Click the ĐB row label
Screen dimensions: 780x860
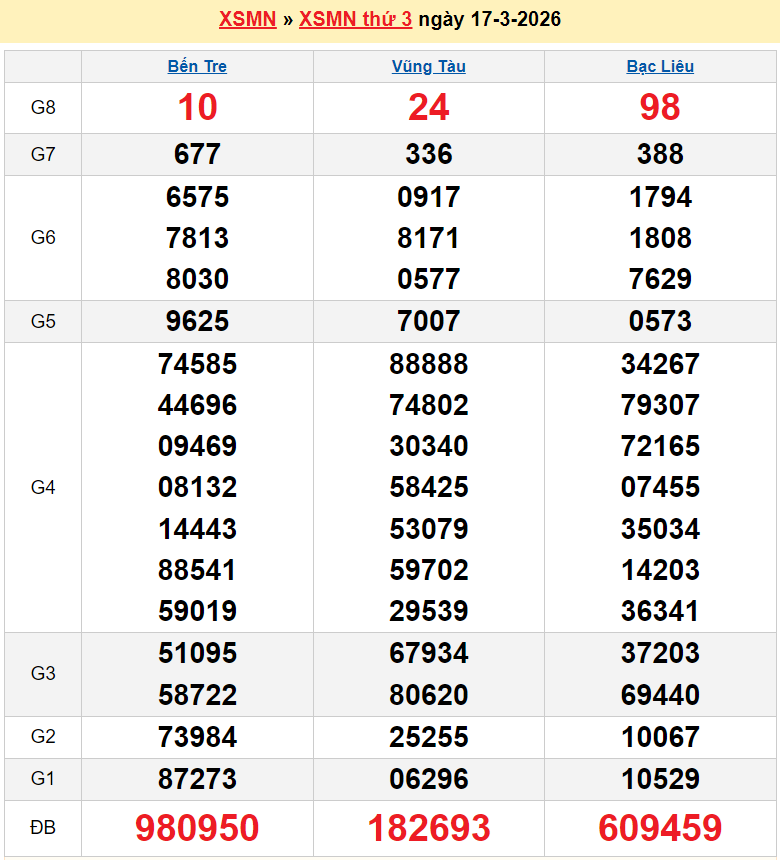(x=43, y=828)
